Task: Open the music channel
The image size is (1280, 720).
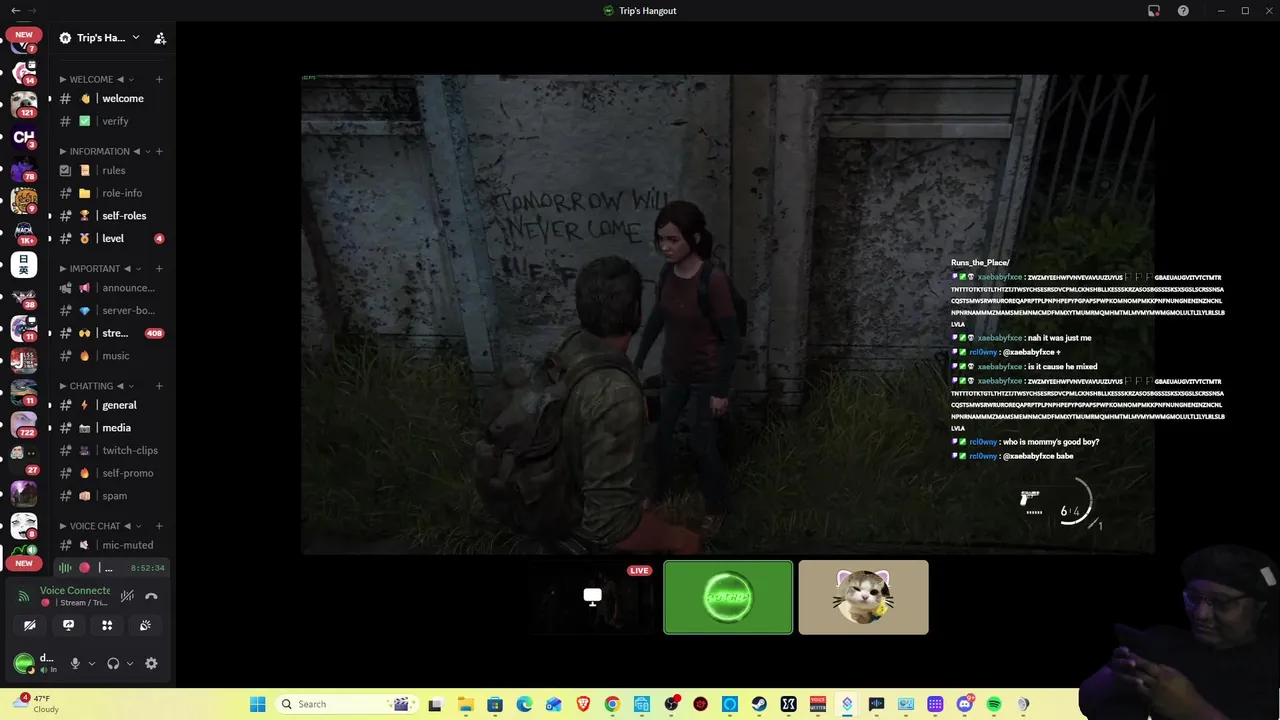Action: coord(112,355)
